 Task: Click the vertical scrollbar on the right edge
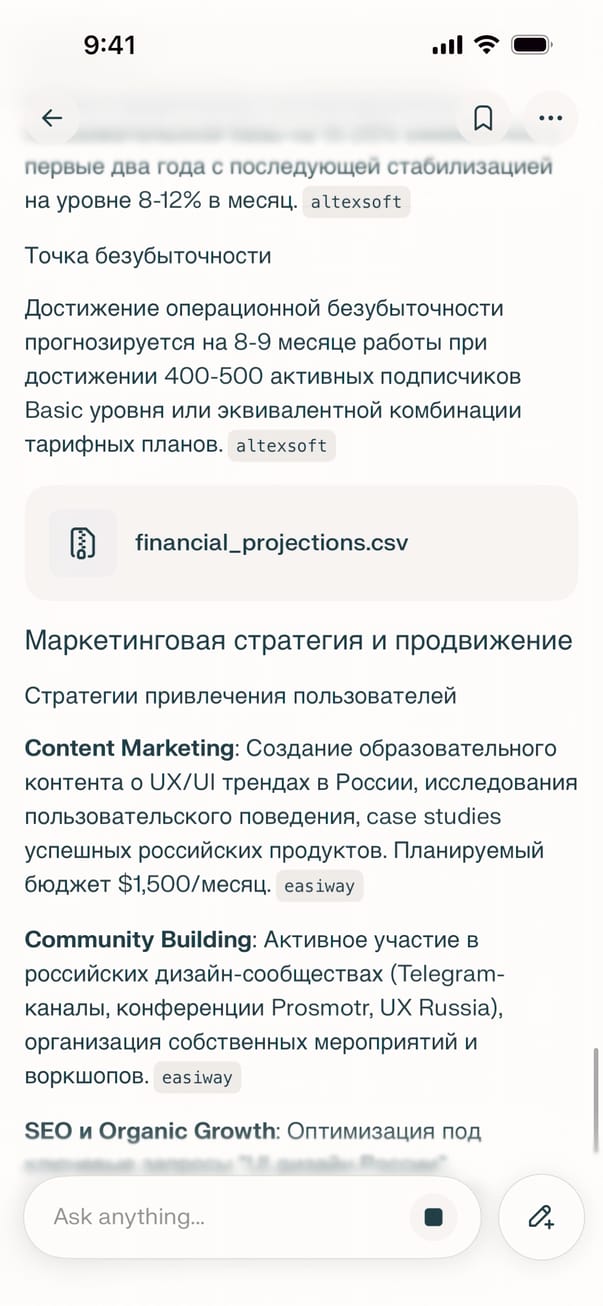pyautogui.click(x=596, y=1100)
